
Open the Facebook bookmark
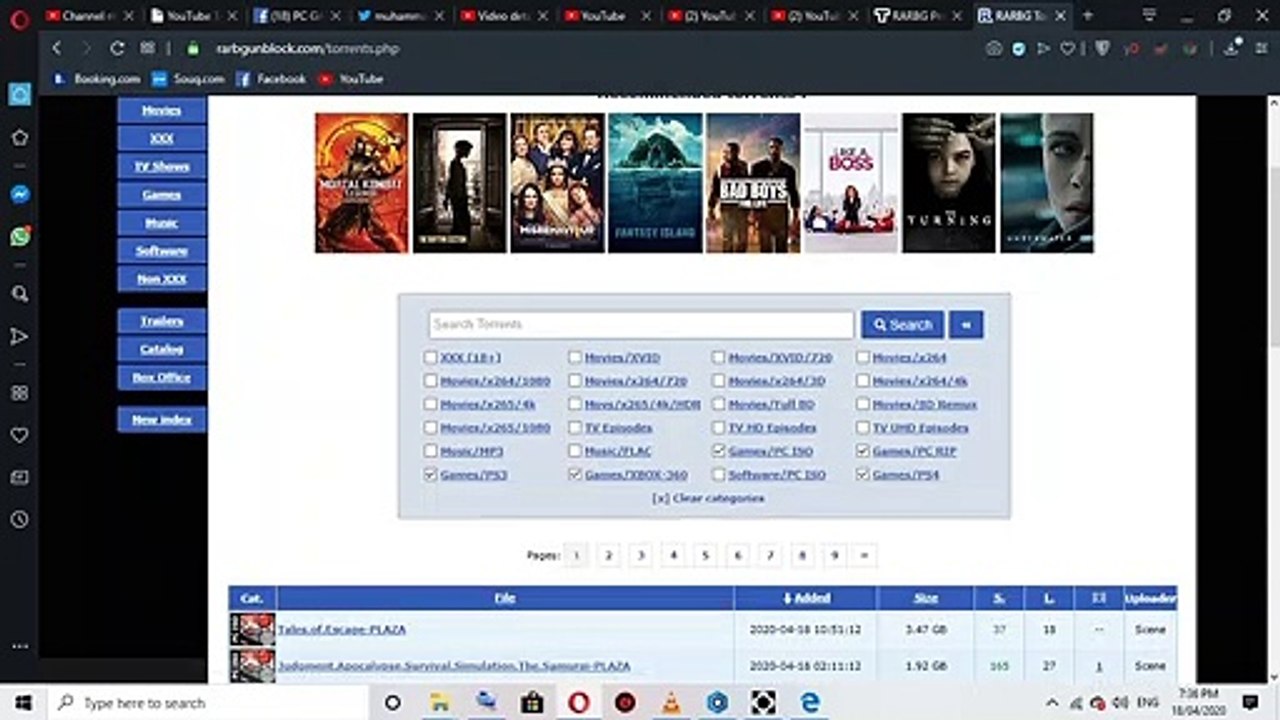point(270,78)
